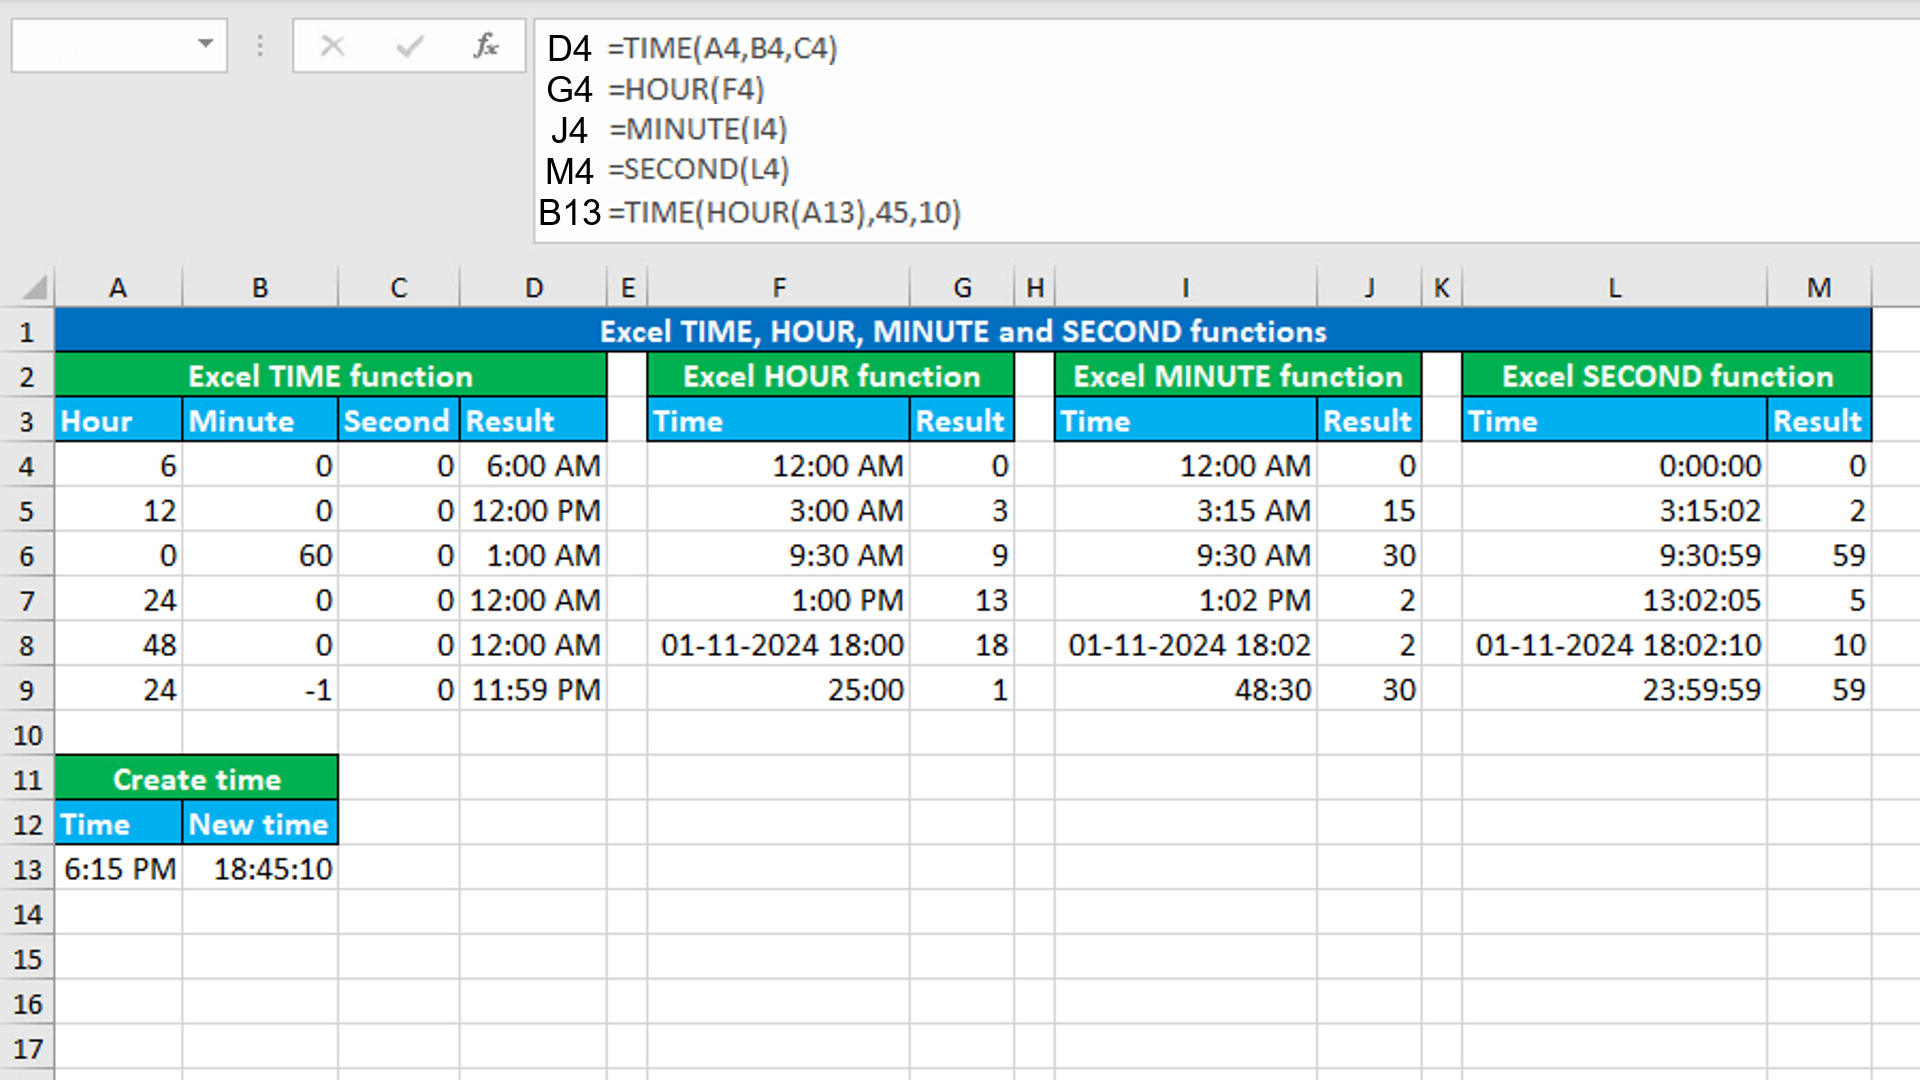Select row 9 header
Viewport: 1920px width, 1080px height.
pyautogui.click(x=27, y=690)
